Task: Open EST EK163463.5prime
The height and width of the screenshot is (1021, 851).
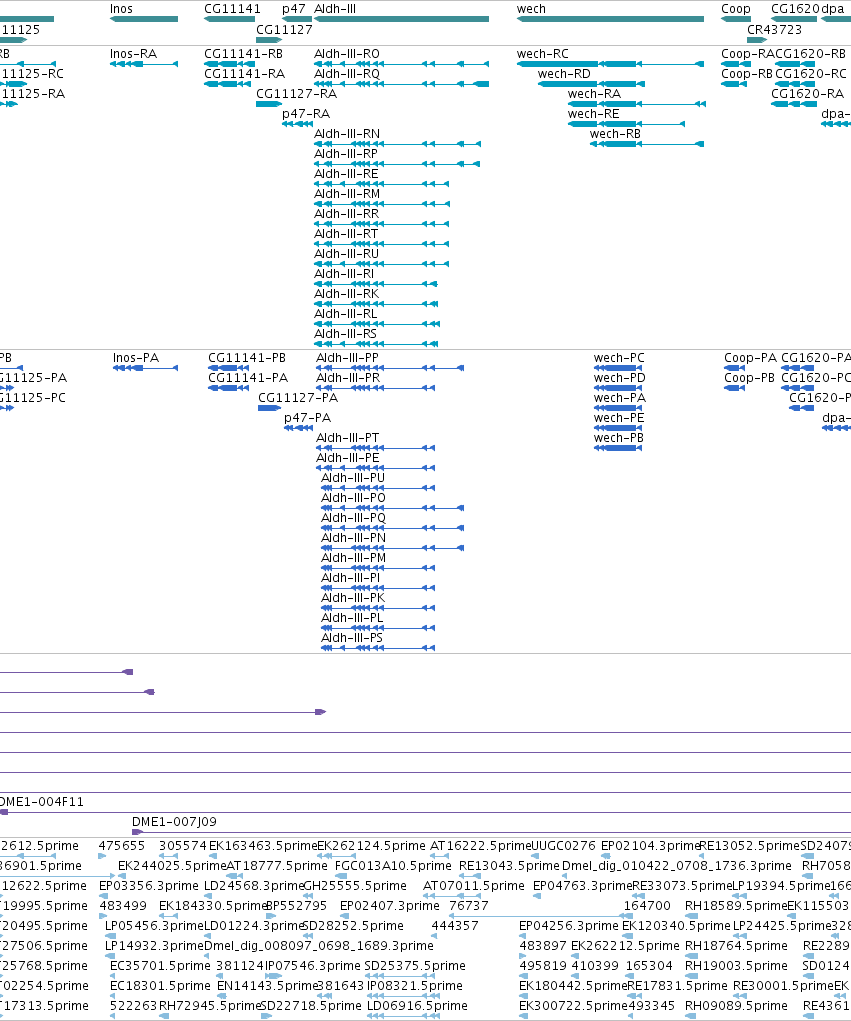Action: tap(263, 846)
